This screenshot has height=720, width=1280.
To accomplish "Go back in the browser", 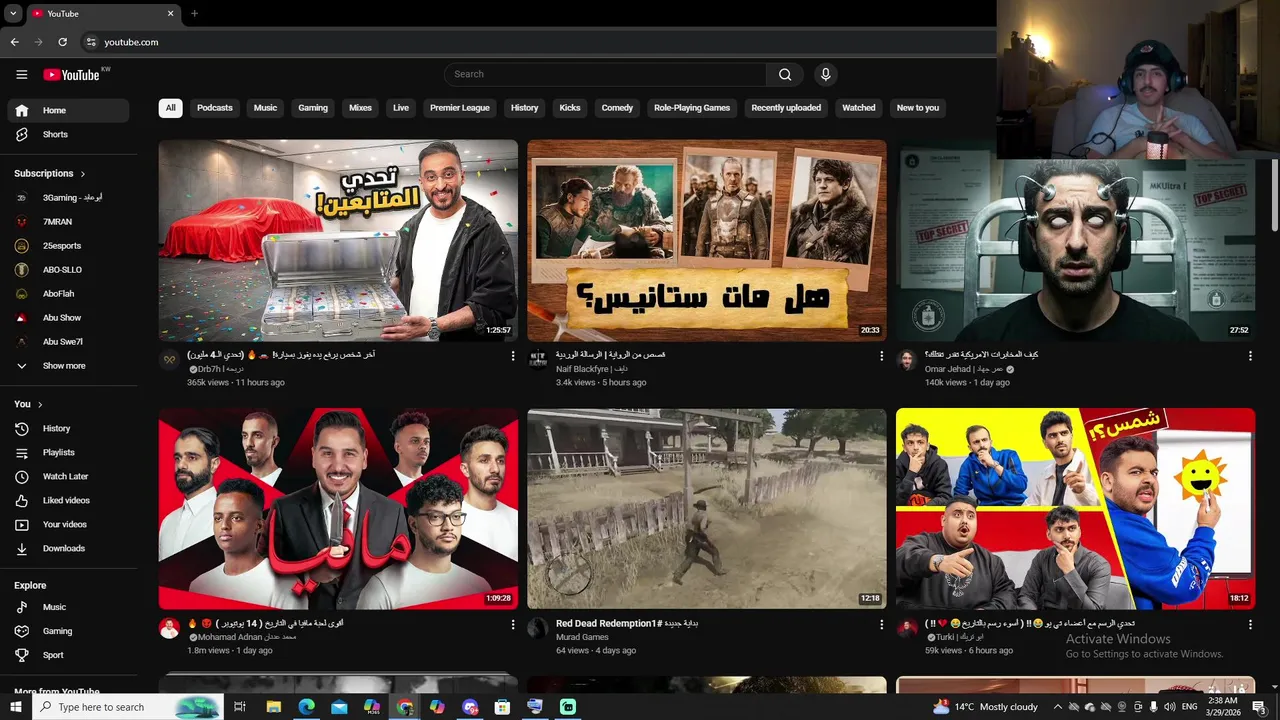I will click(14, 42).
